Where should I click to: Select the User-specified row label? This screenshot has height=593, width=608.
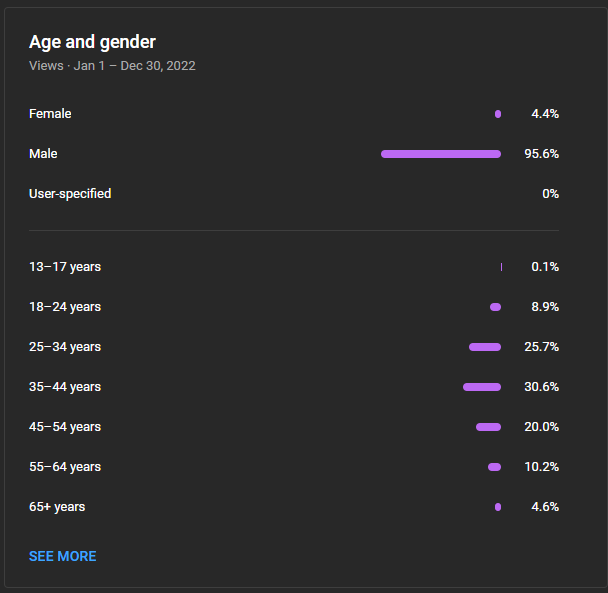pos(70,194)
